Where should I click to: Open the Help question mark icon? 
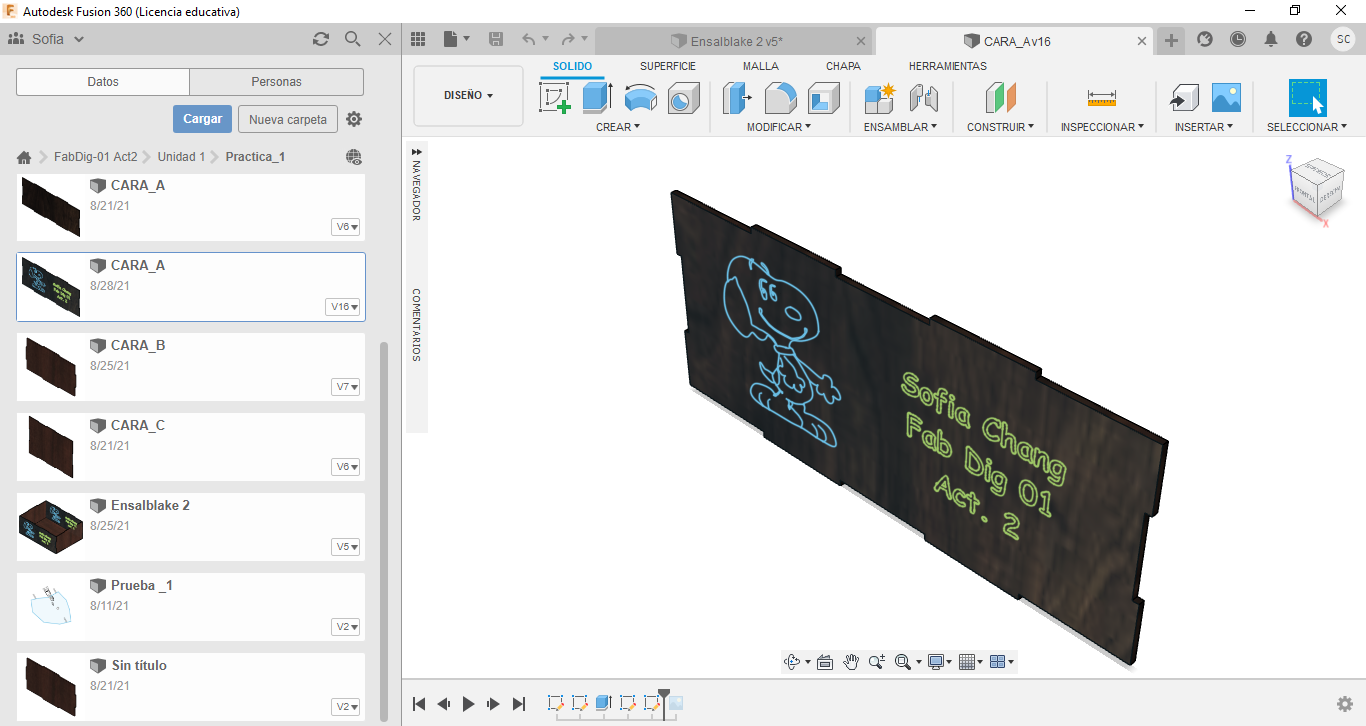click(x=1304, y=39)
